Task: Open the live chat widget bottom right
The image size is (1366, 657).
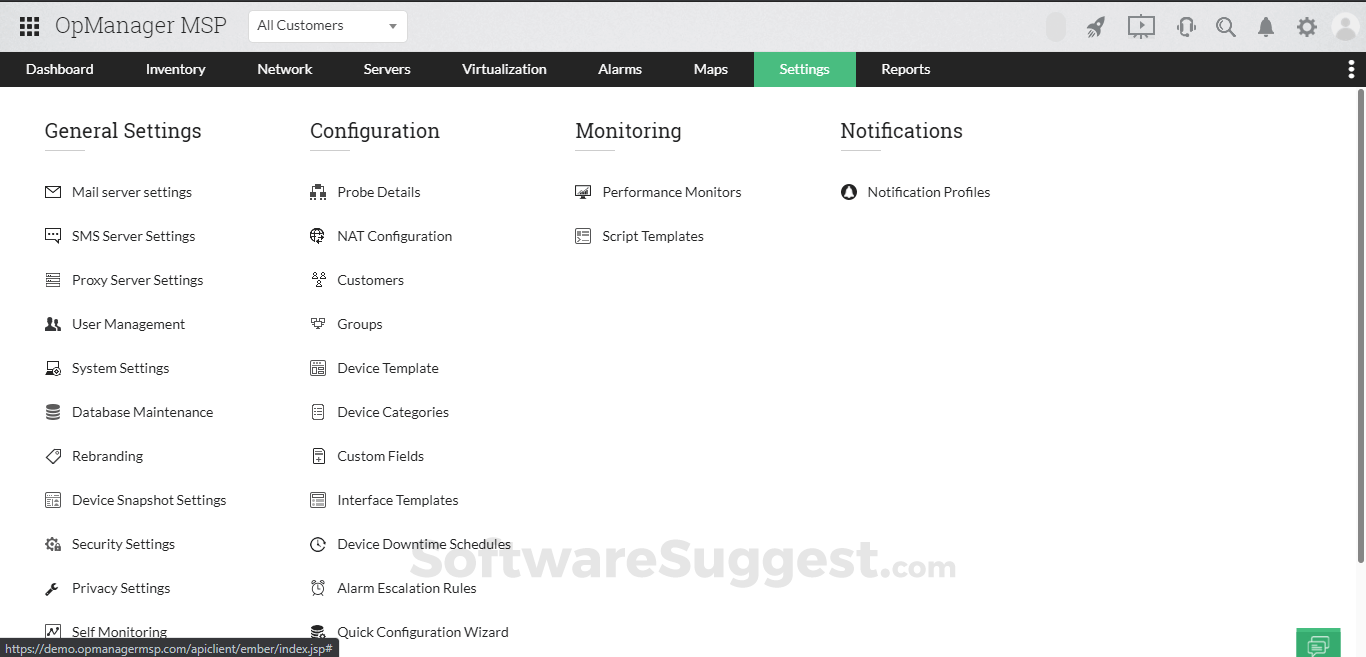Action: (1318, 642)
